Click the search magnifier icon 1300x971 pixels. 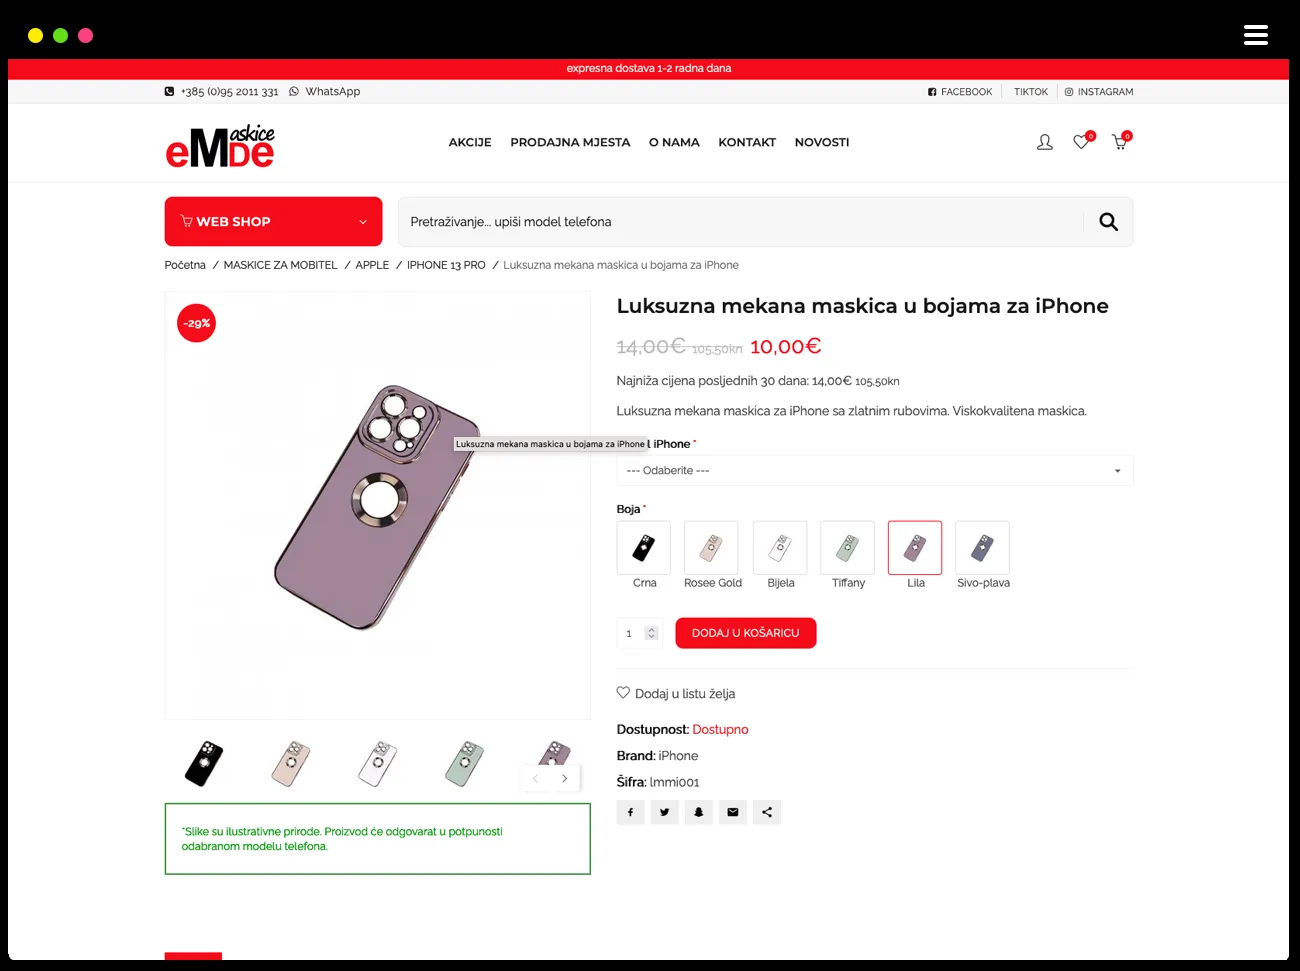1108,222
